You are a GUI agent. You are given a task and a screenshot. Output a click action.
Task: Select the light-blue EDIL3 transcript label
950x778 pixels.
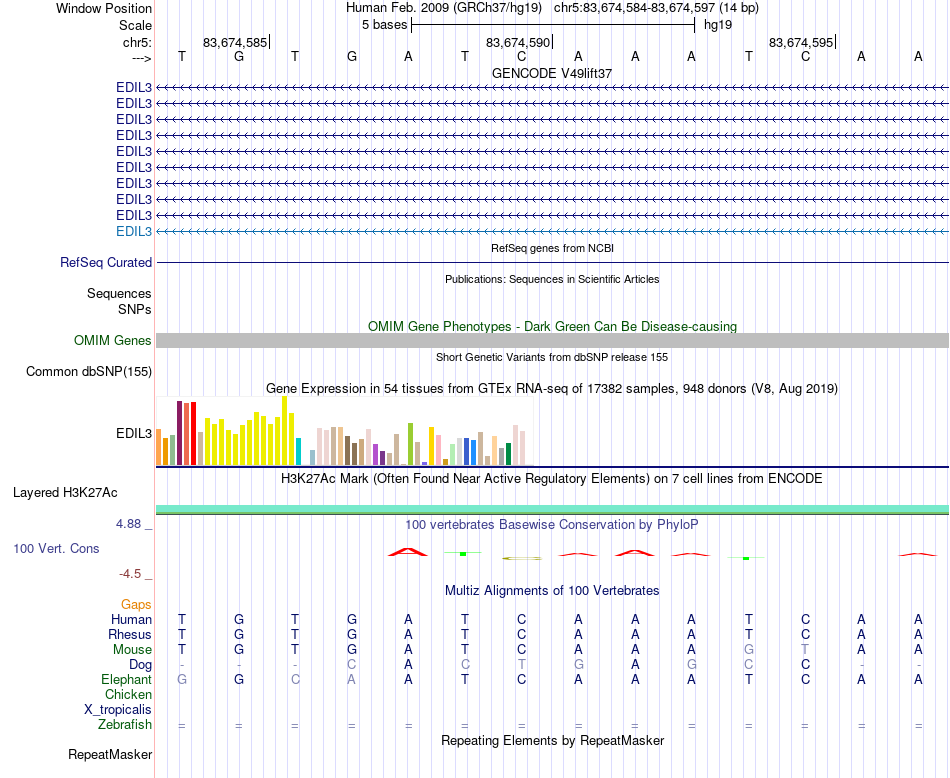(x=134, y=231)
